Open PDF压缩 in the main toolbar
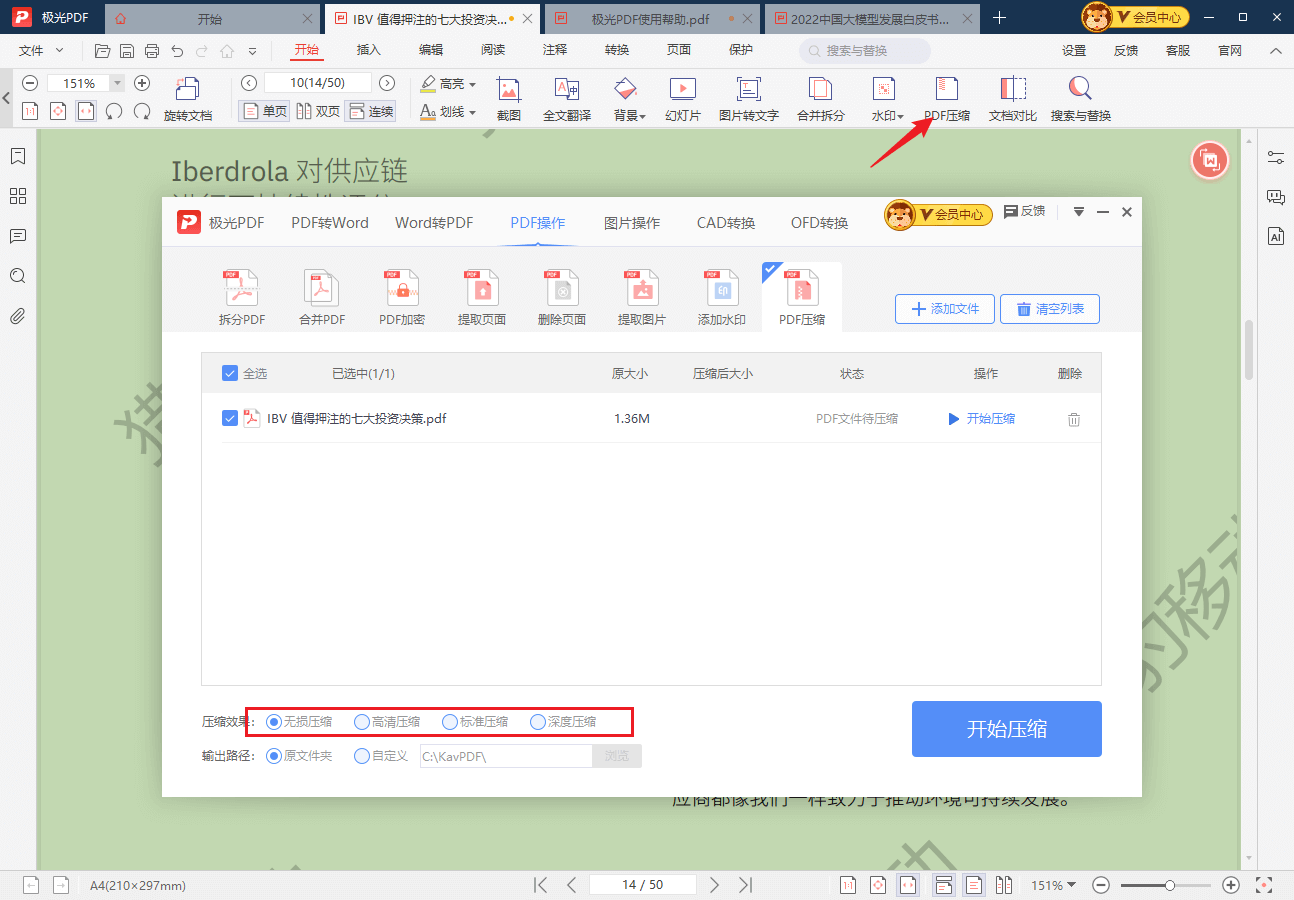 click(x=946, y=99)
